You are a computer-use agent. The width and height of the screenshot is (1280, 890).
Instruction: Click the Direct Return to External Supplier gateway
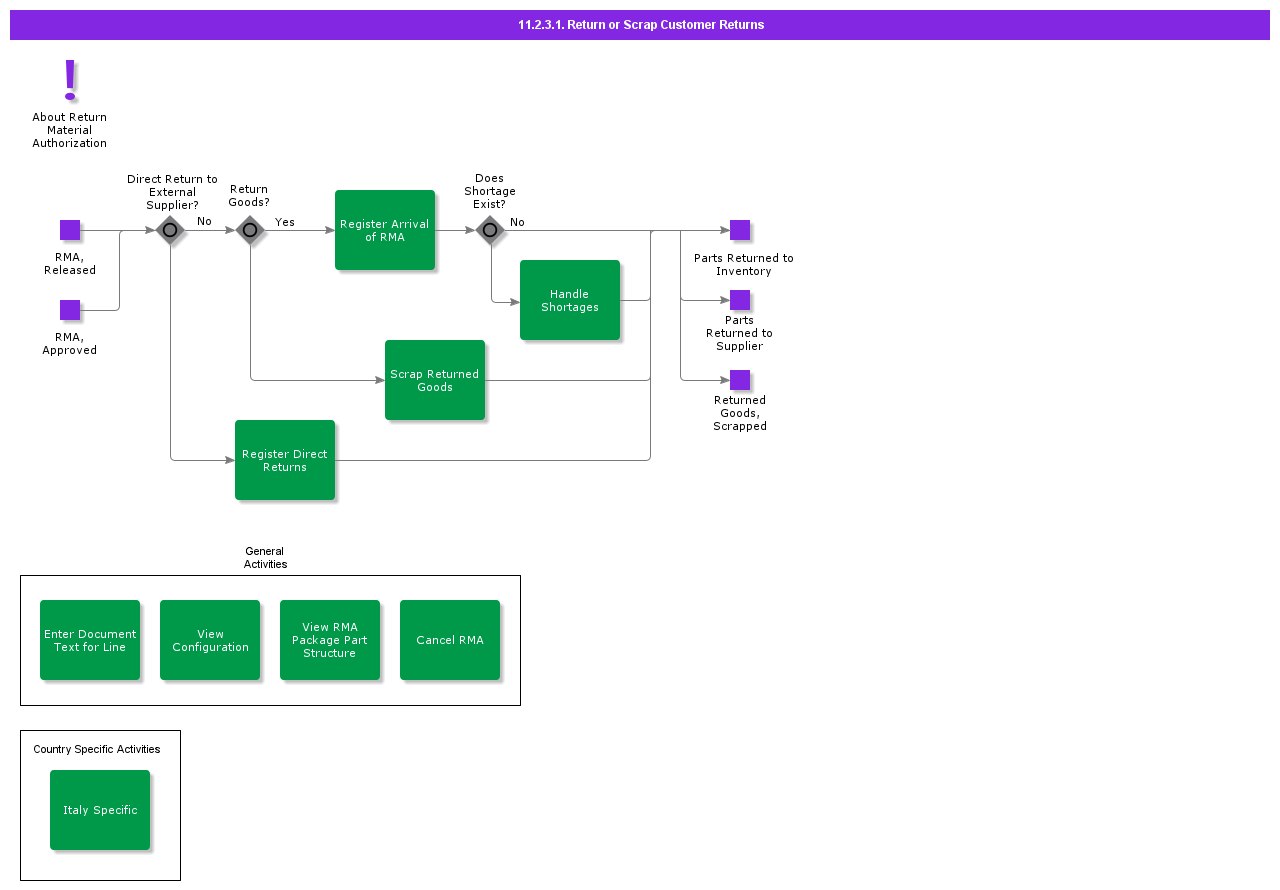pos(170,230)
